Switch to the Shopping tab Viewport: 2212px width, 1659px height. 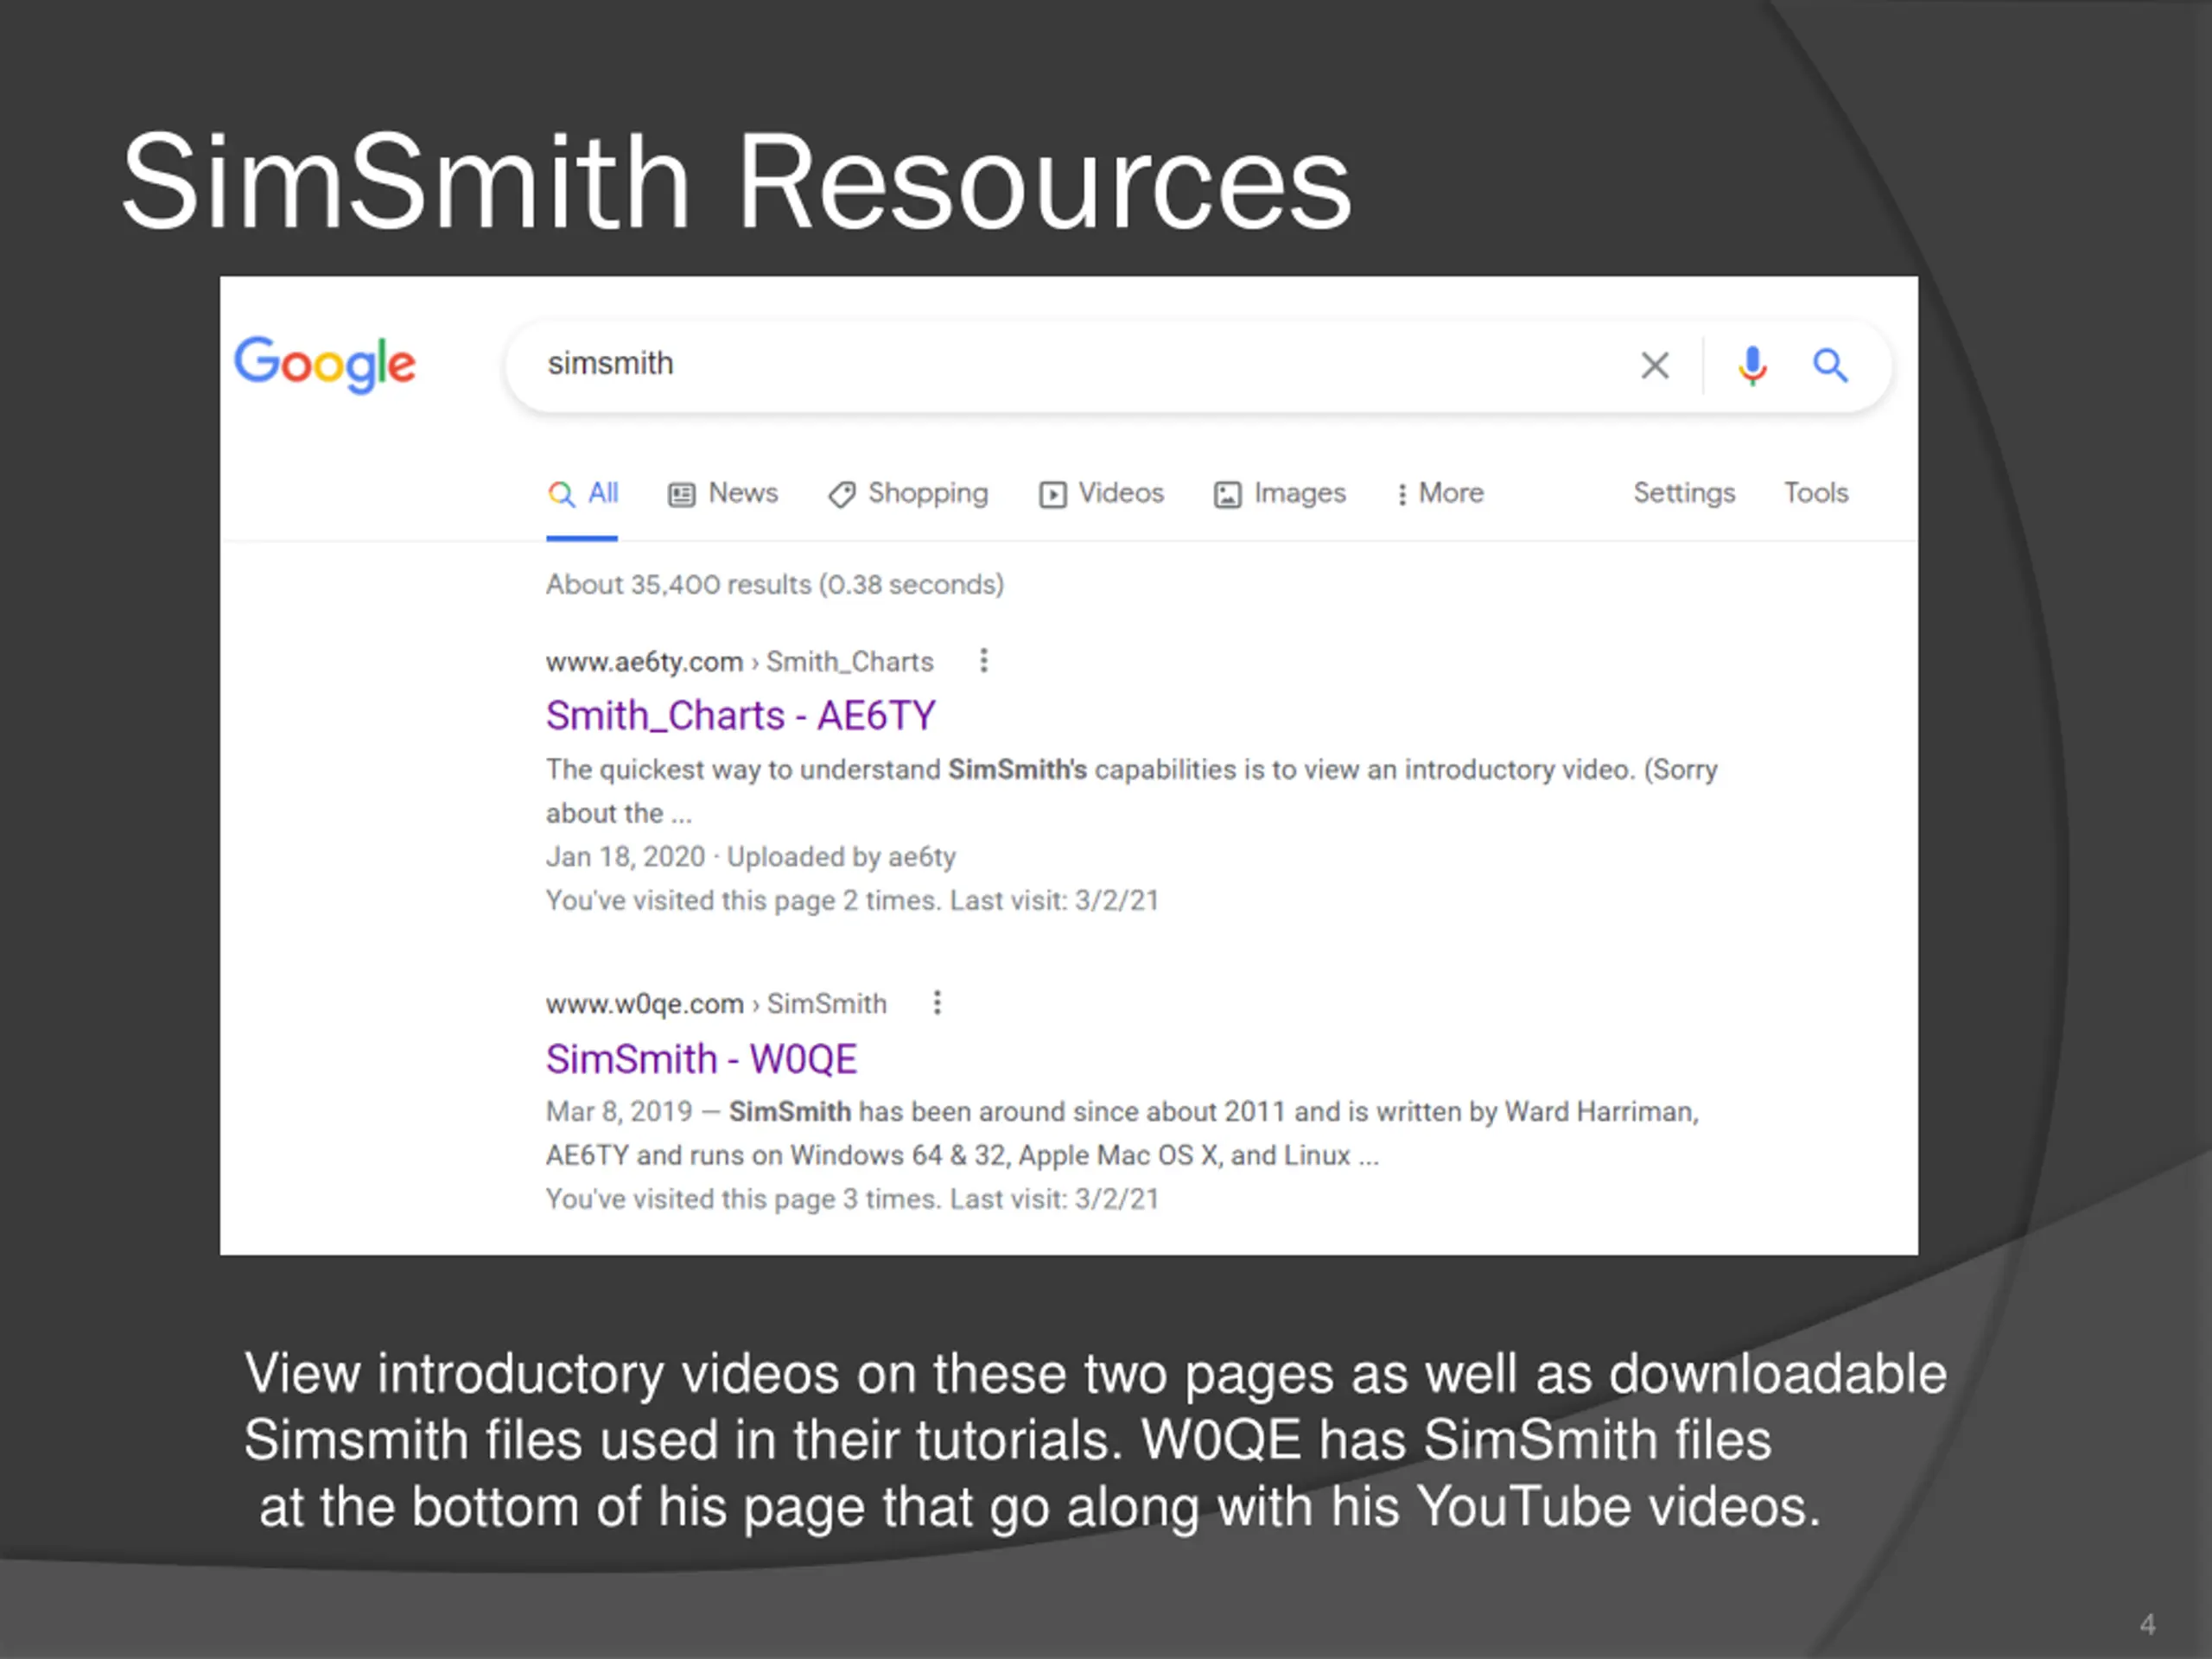908,493
